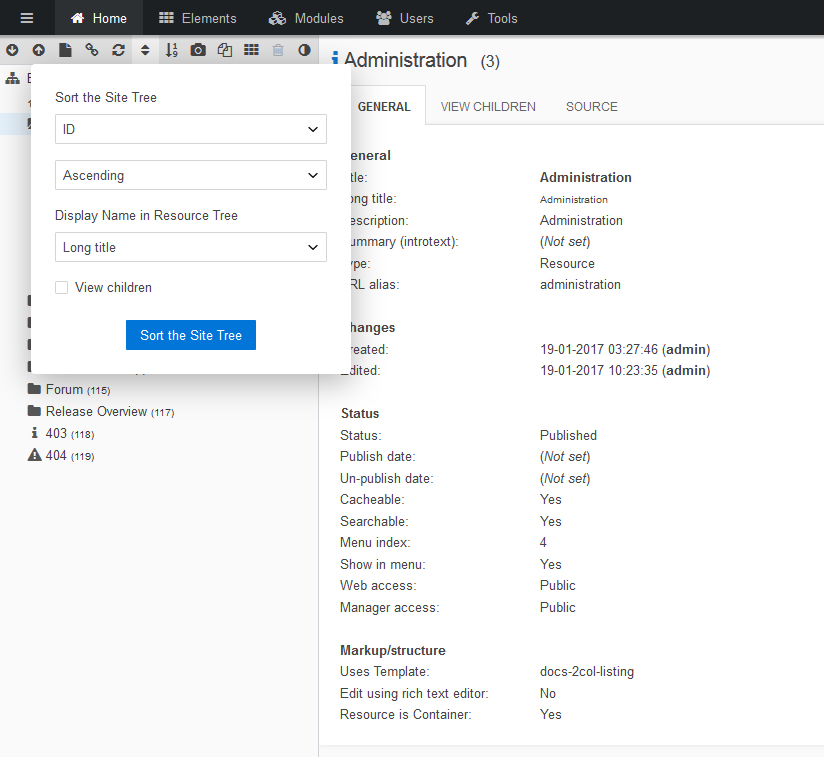The width and height of the screenshot is (824, 757).
Task: Click the Manager access Public value
Action: (558, 607)
